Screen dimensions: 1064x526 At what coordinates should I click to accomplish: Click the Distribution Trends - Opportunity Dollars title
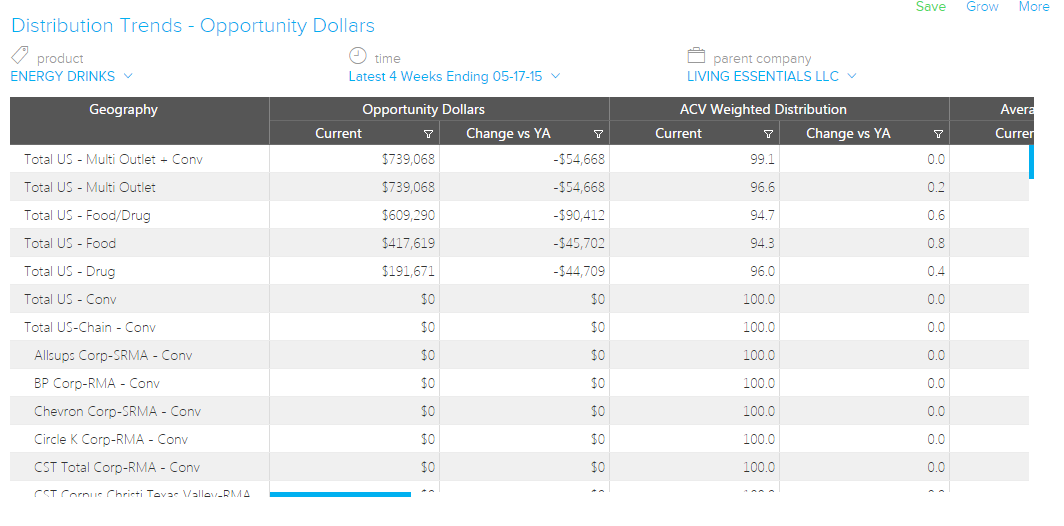(x=193, y=26)
